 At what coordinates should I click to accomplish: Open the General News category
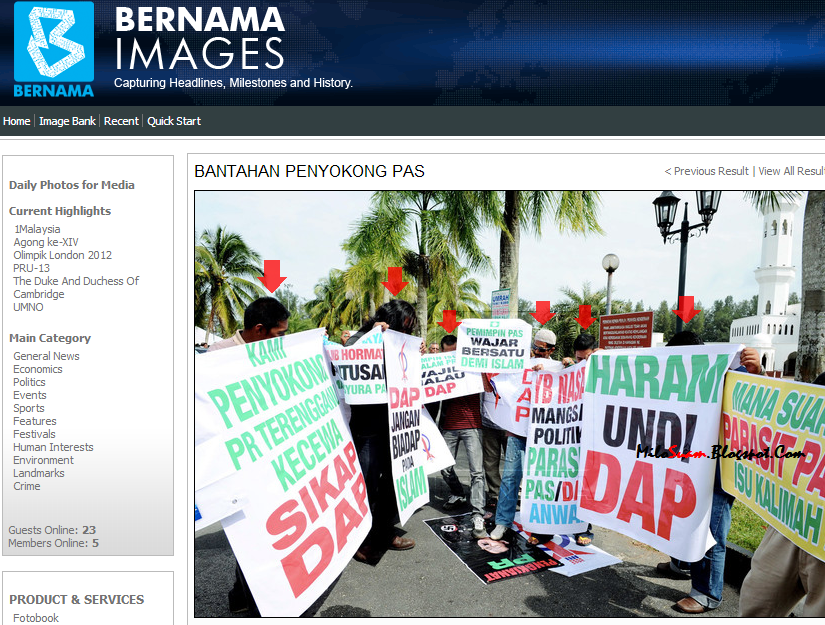pos(46,356)
